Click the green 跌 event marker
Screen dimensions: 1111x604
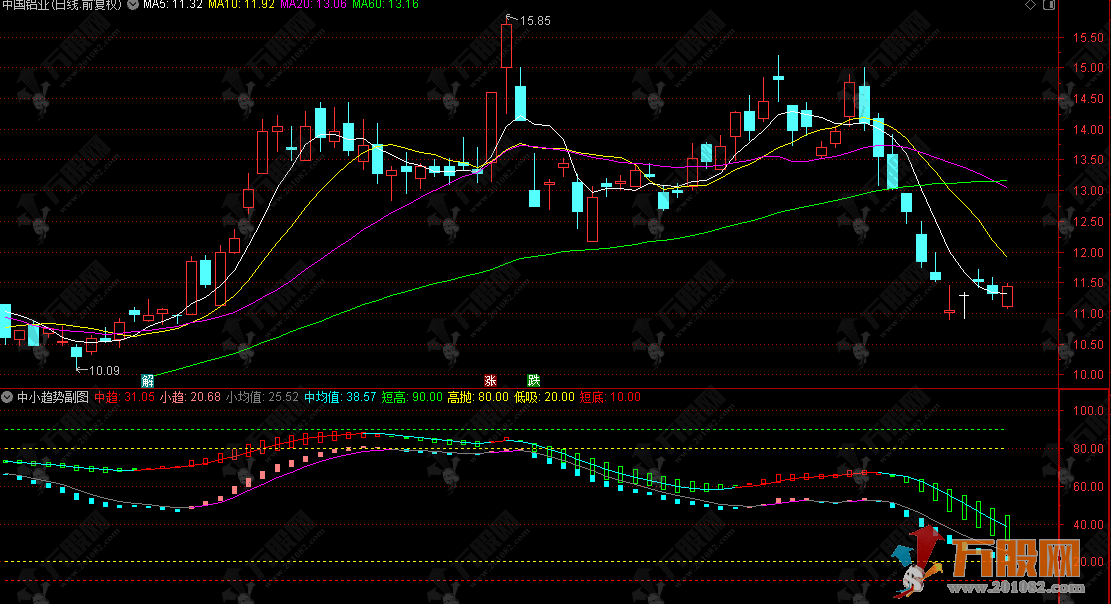pyautogui.click(x=534, y=381)
